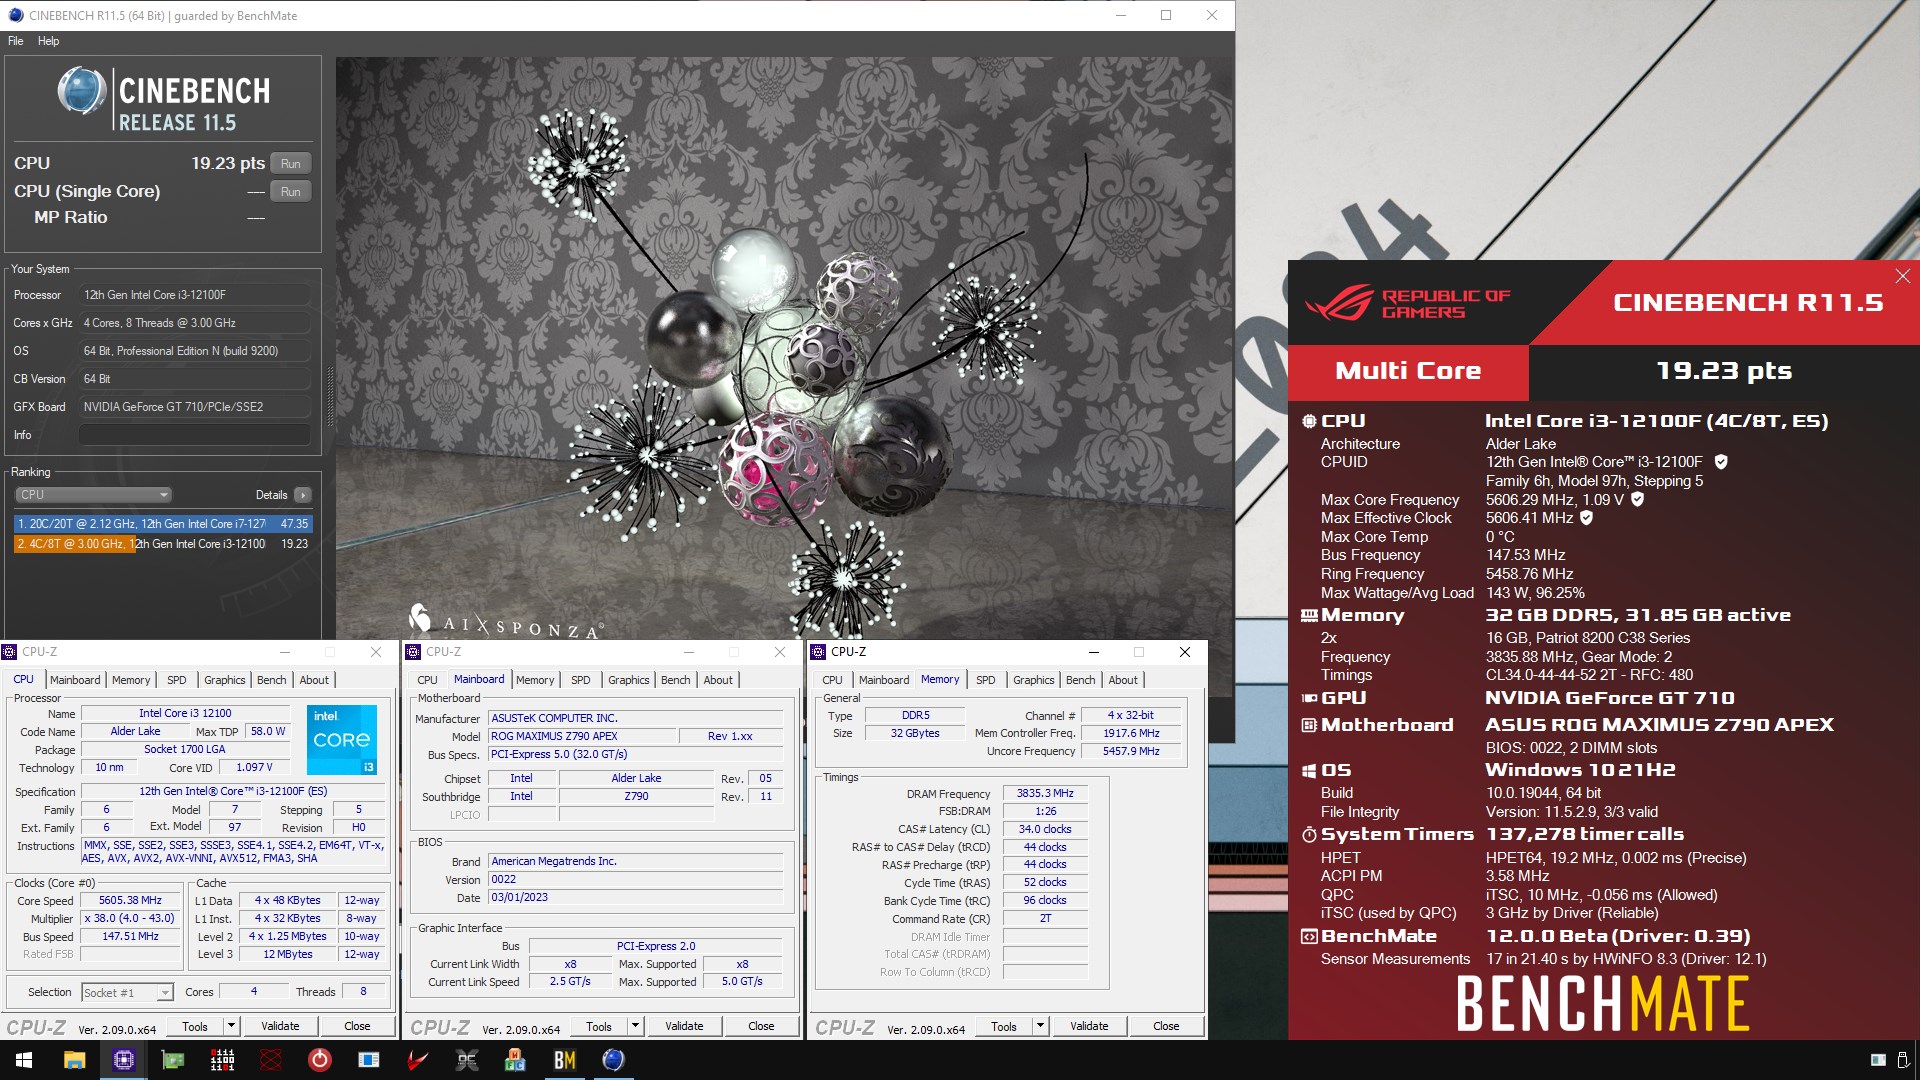Click the Show desktop strip on taskbar
The height and width of the screenshot is (1080, 1920).
coord(1916,1060)
